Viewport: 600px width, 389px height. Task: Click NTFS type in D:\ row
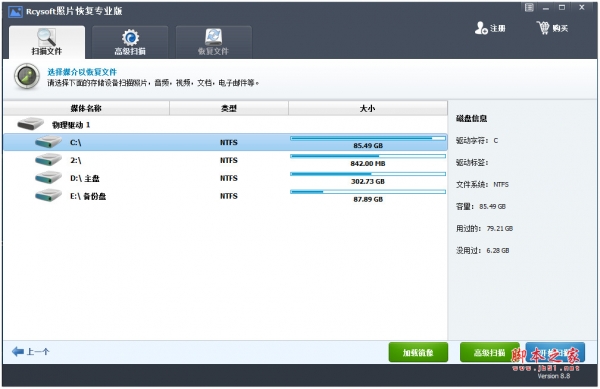[x=229, y=178]
